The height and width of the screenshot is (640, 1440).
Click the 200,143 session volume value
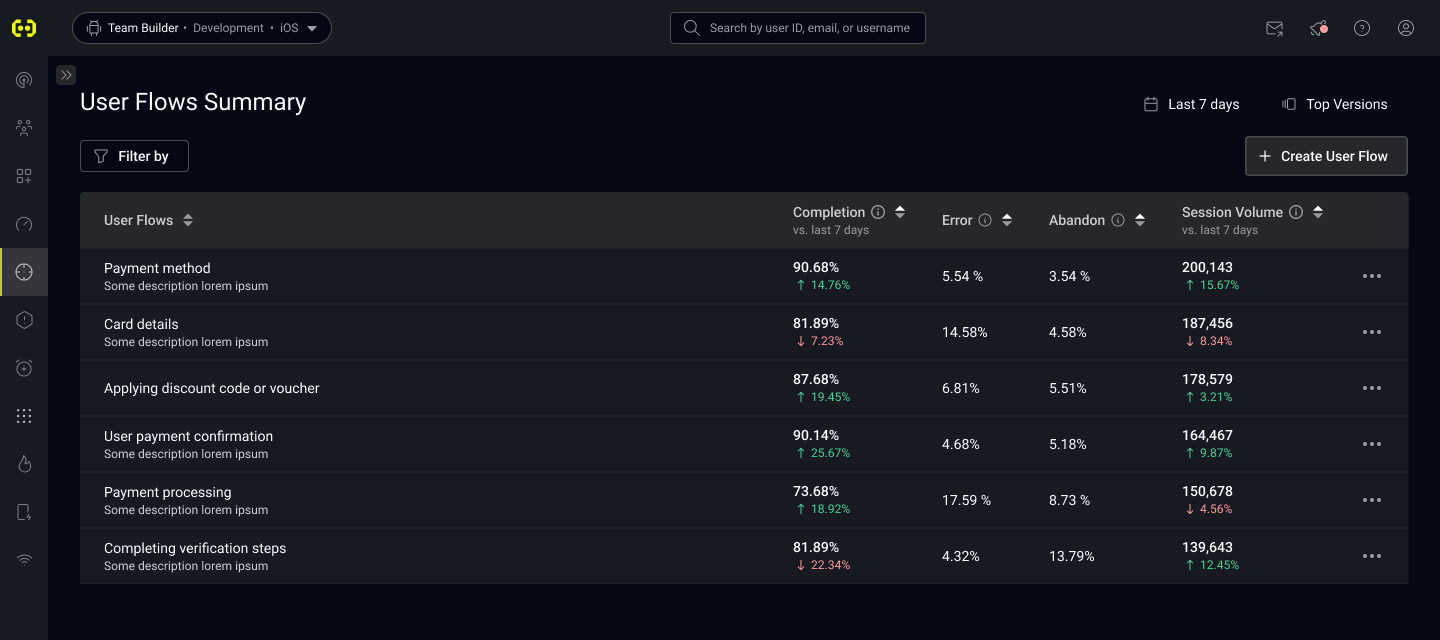click(x=1207, y=267)
